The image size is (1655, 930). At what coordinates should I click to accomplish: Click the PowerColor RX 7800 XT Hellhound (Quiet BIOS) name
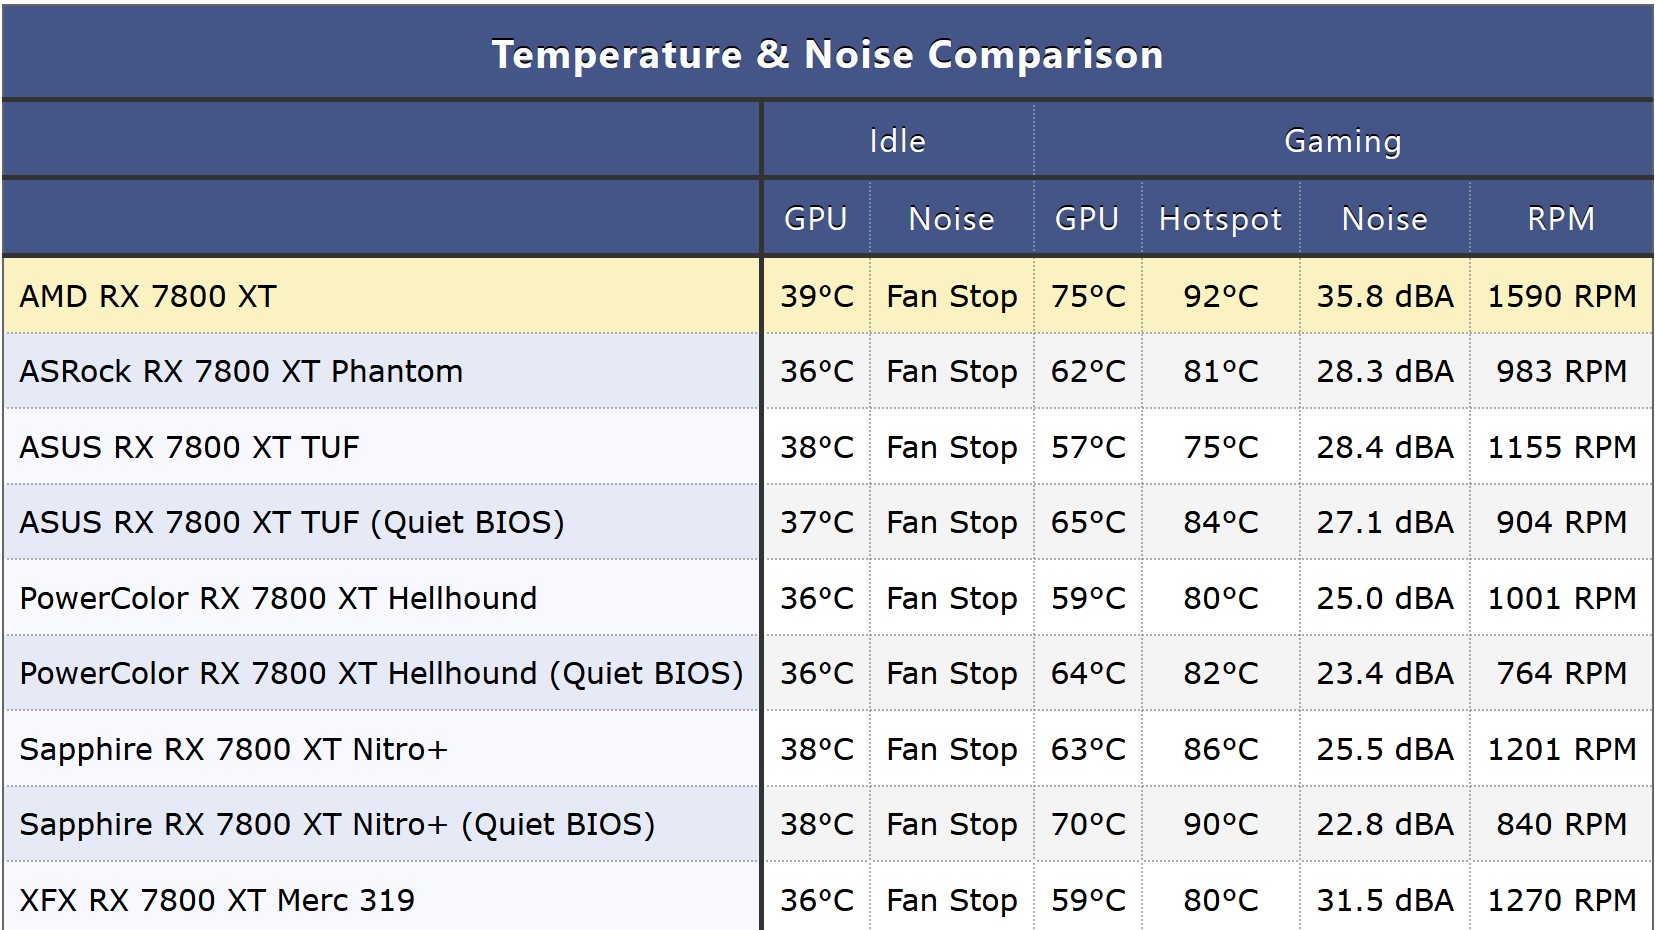click(x=381, y=673)
